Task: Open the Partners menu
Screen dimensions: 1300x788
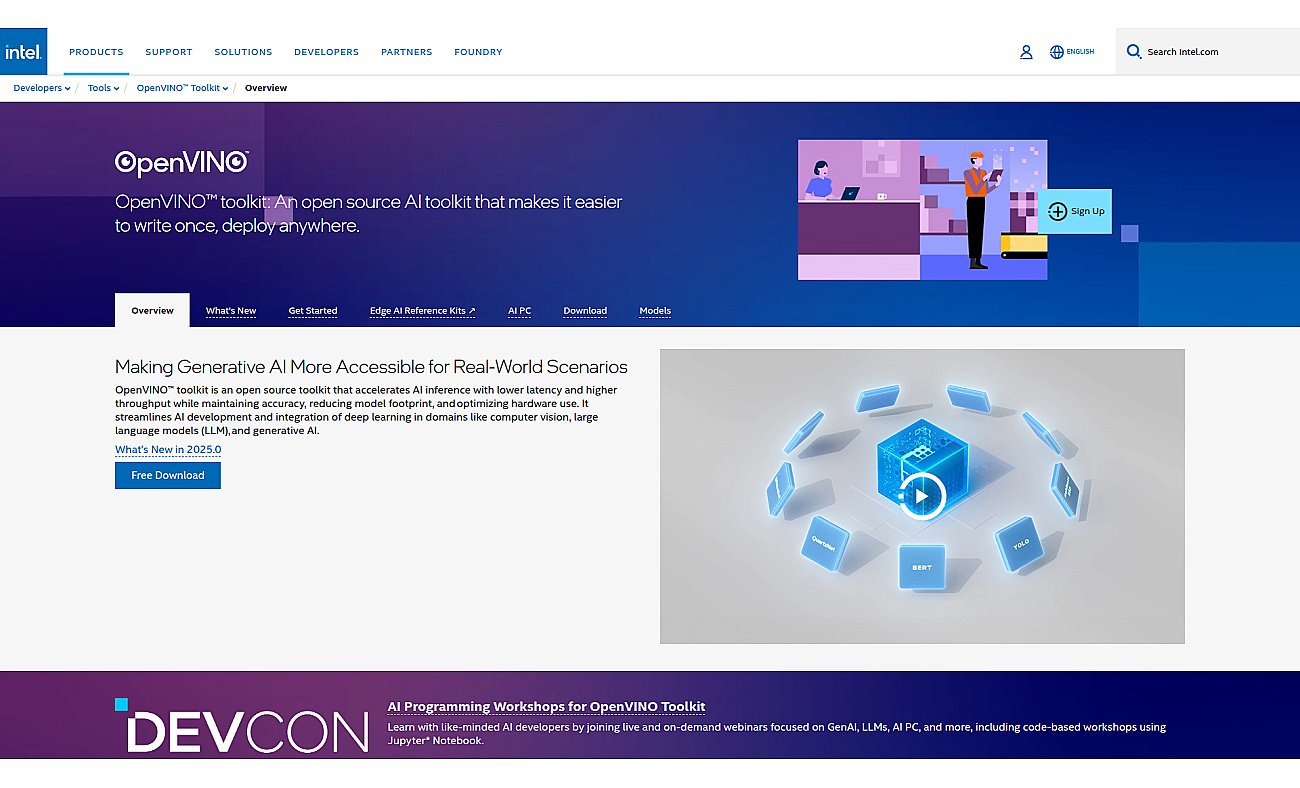Action: tap(407, 52)
